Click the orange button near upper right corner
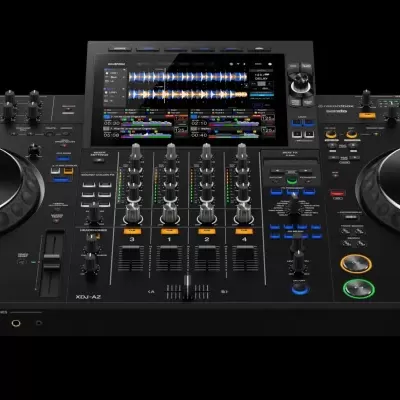This screenshot has height=400, width=400. click(367, 116)
